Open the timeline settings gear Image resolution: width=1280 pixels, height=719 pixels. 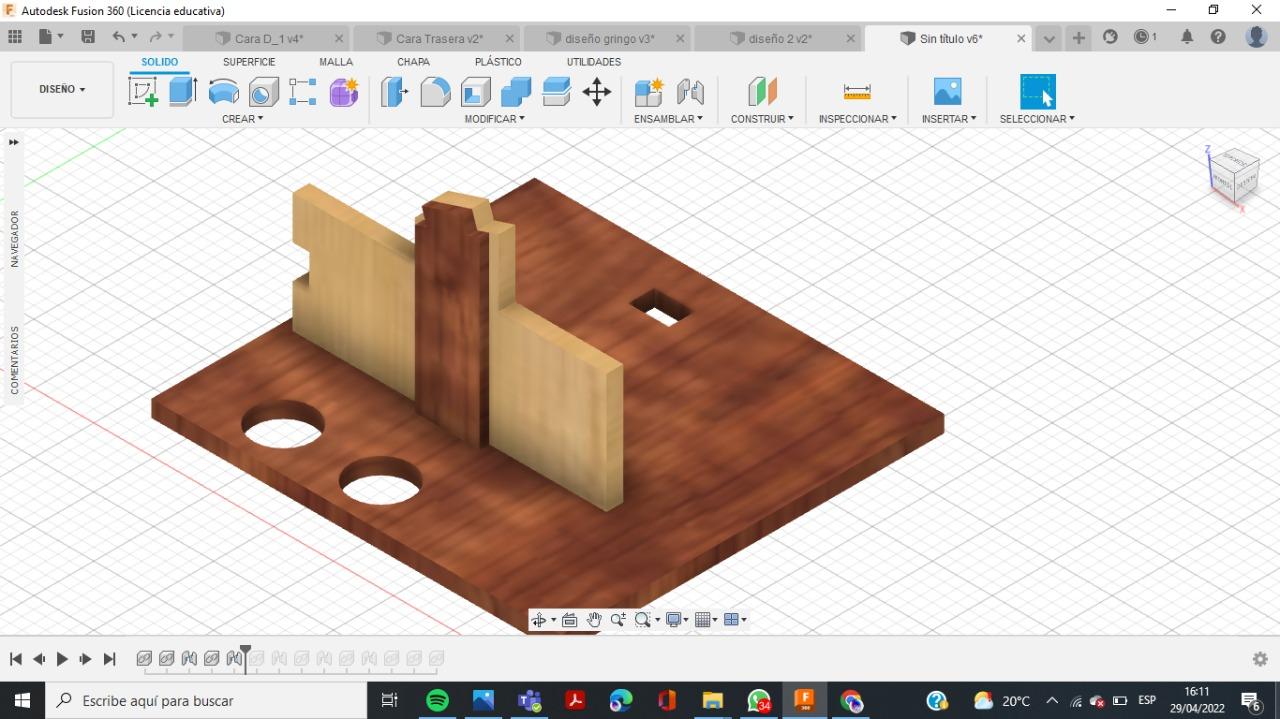(x=1260, y=659)
